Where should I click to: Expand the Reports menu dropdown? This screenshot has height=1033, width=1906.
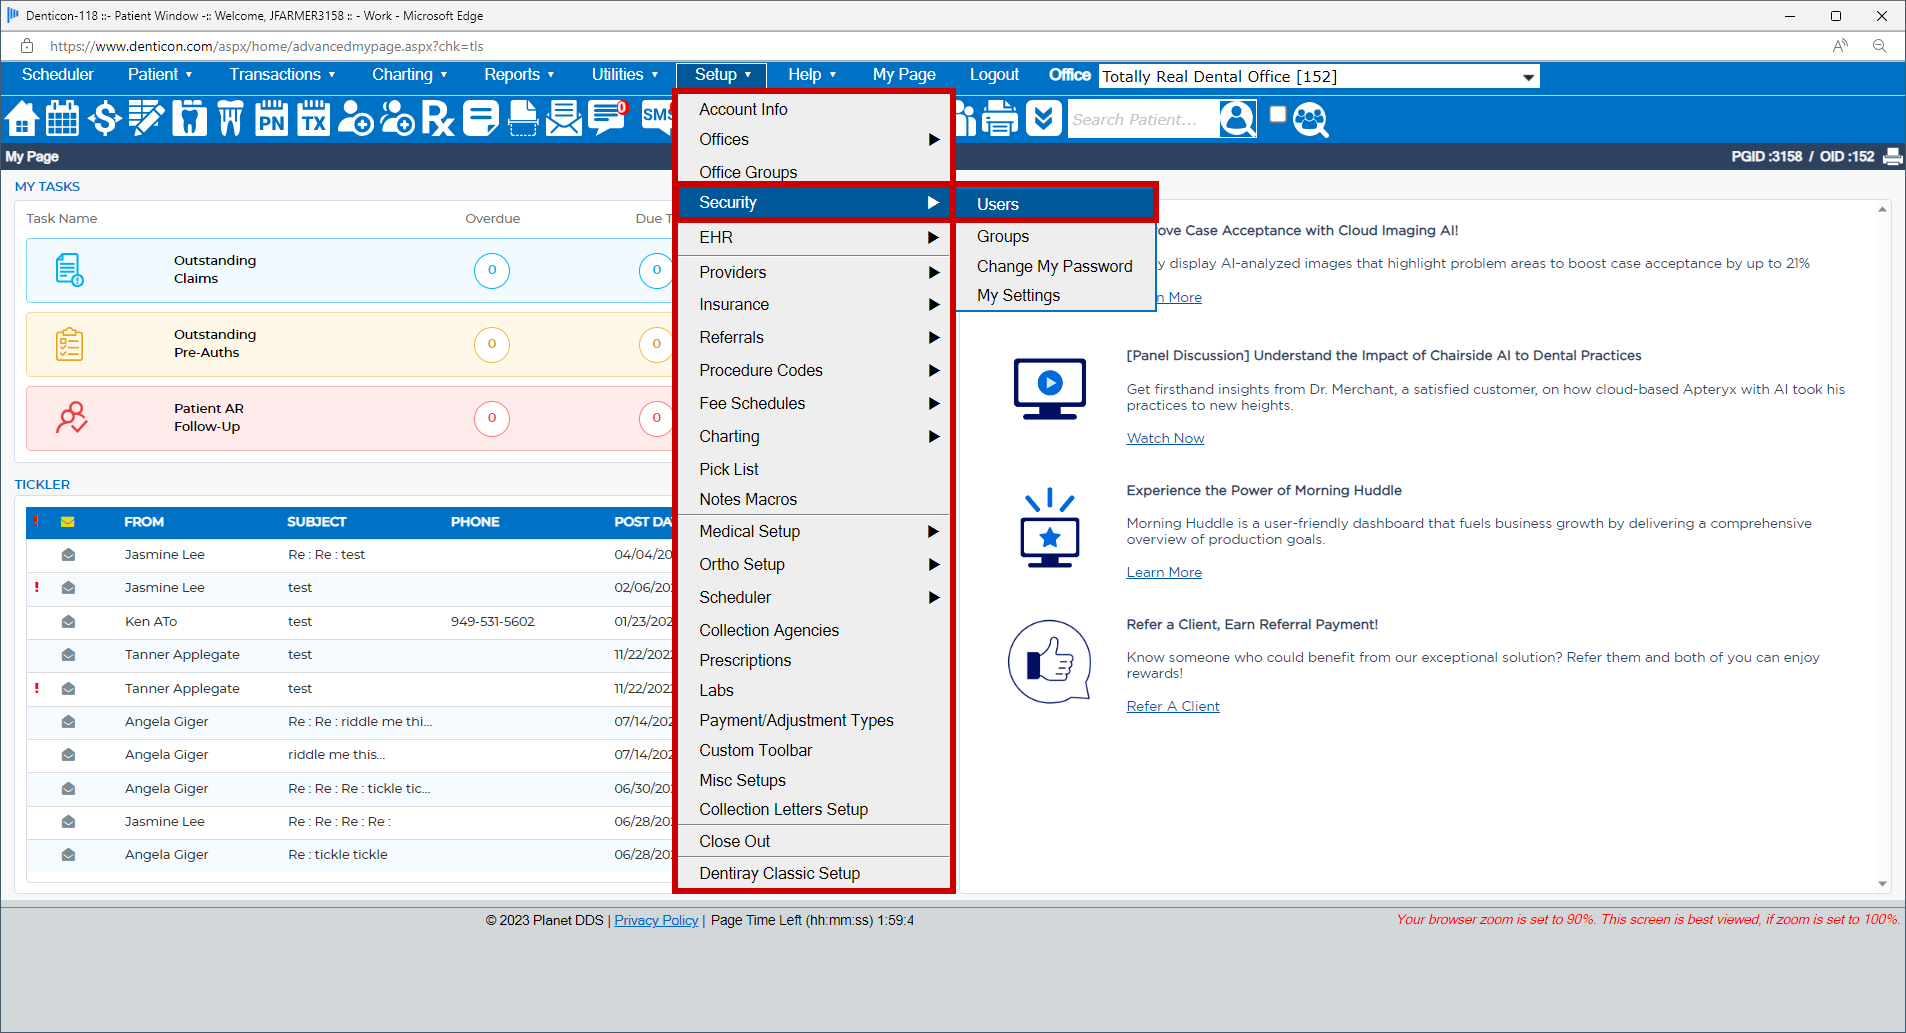pos(519,75)
